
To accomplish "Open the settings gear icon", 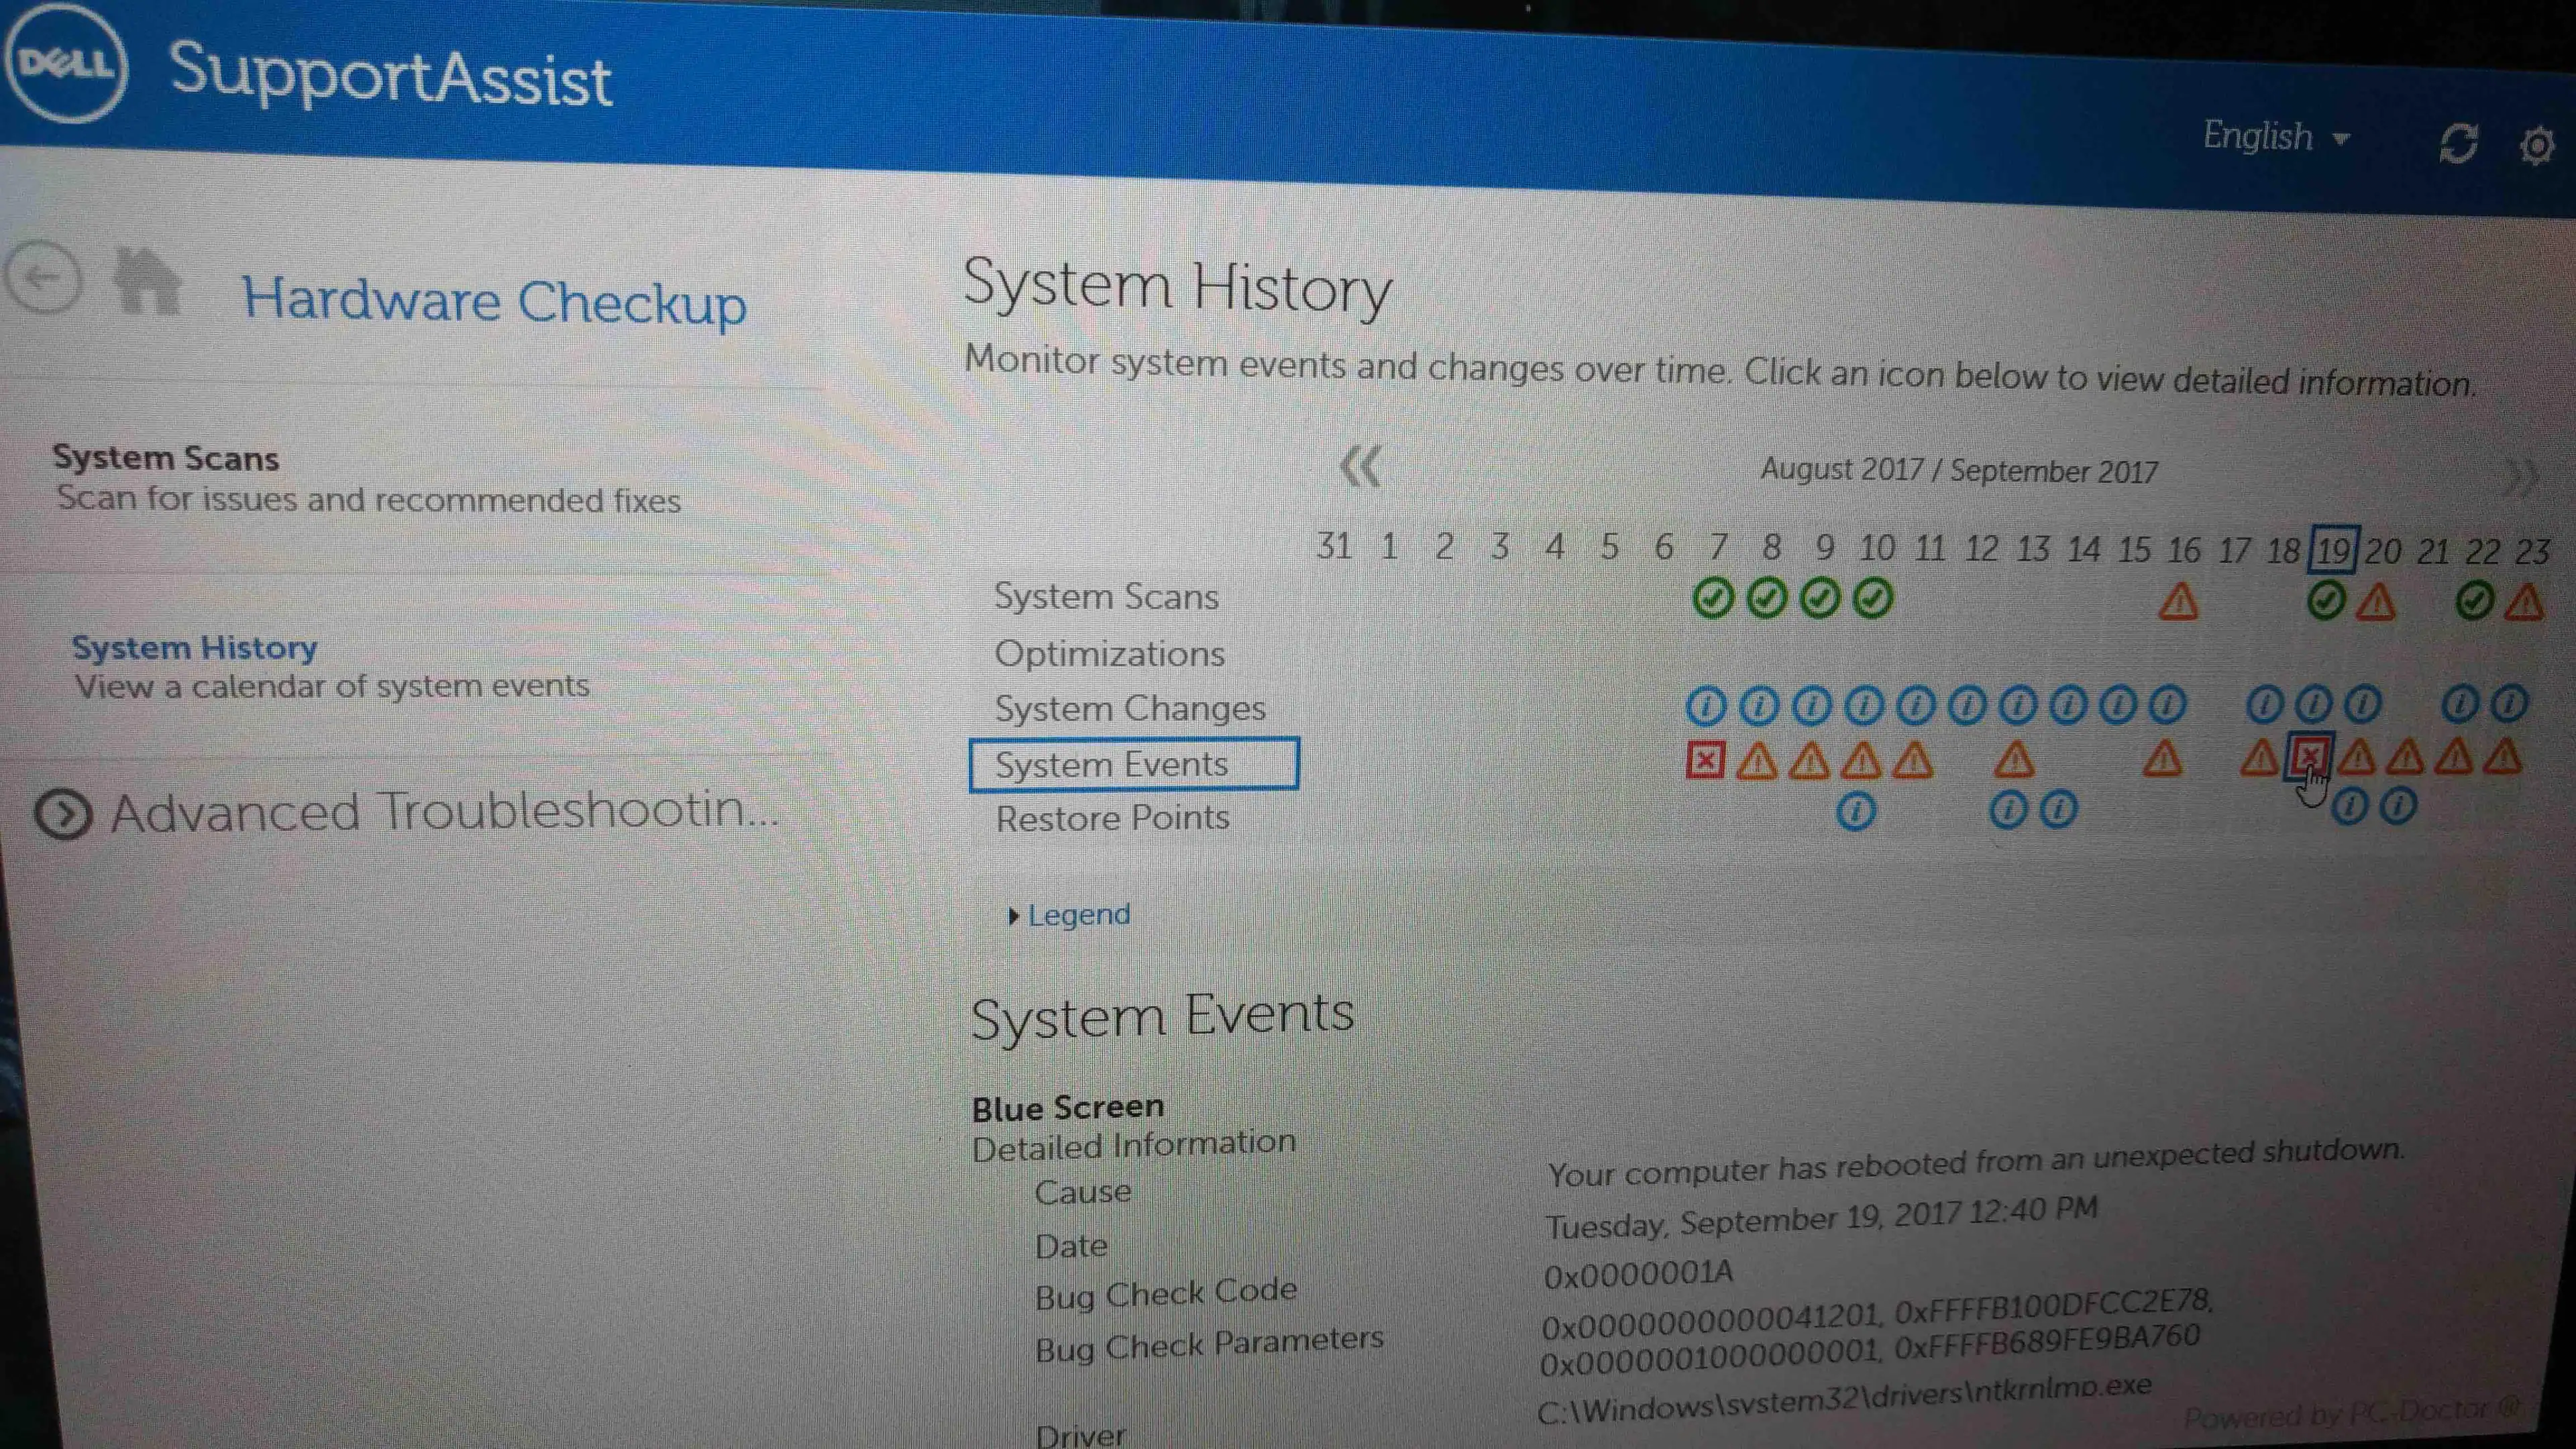I will 2537,146.
